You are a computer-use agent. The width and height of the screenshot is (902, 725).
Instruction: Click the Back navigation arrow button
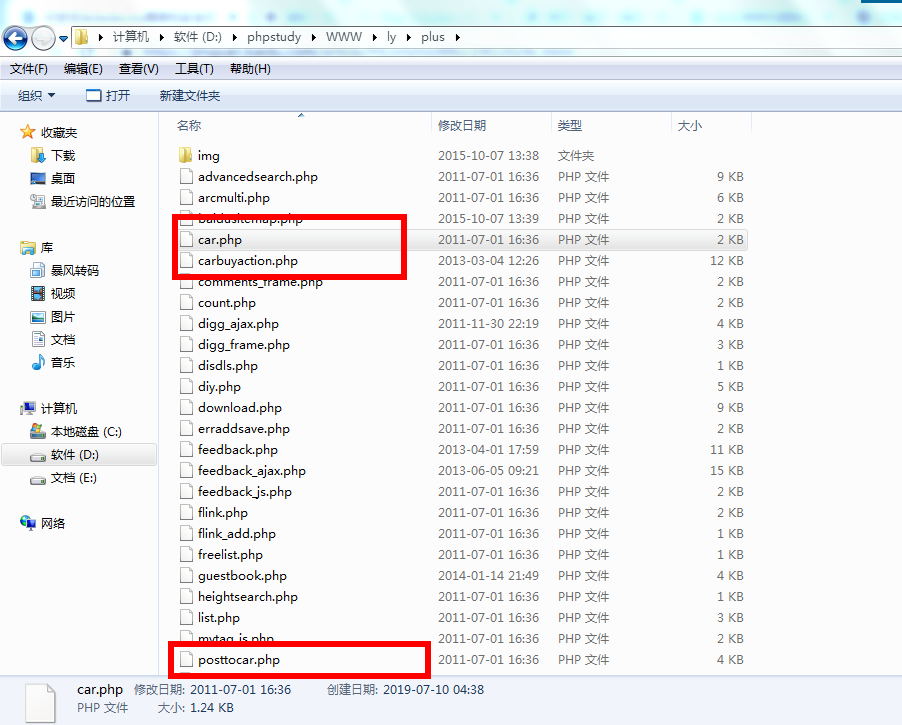coord(16,38)
